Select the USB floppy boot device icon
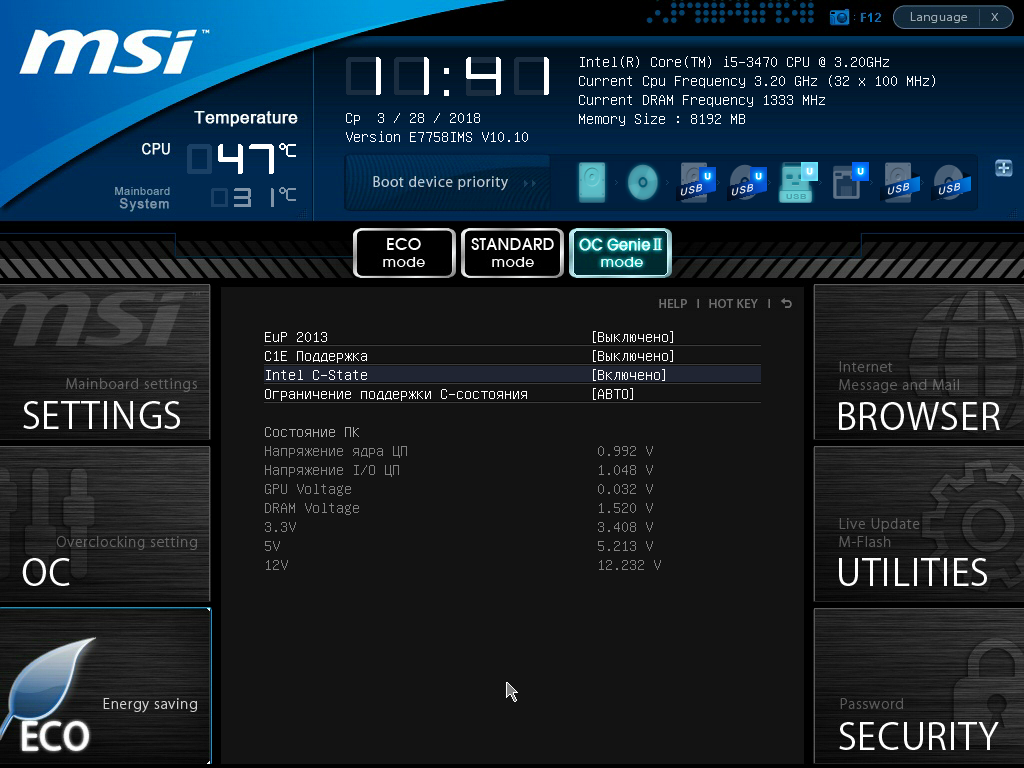Screen dimensions: 1024x768 click(x=850, y=182)
